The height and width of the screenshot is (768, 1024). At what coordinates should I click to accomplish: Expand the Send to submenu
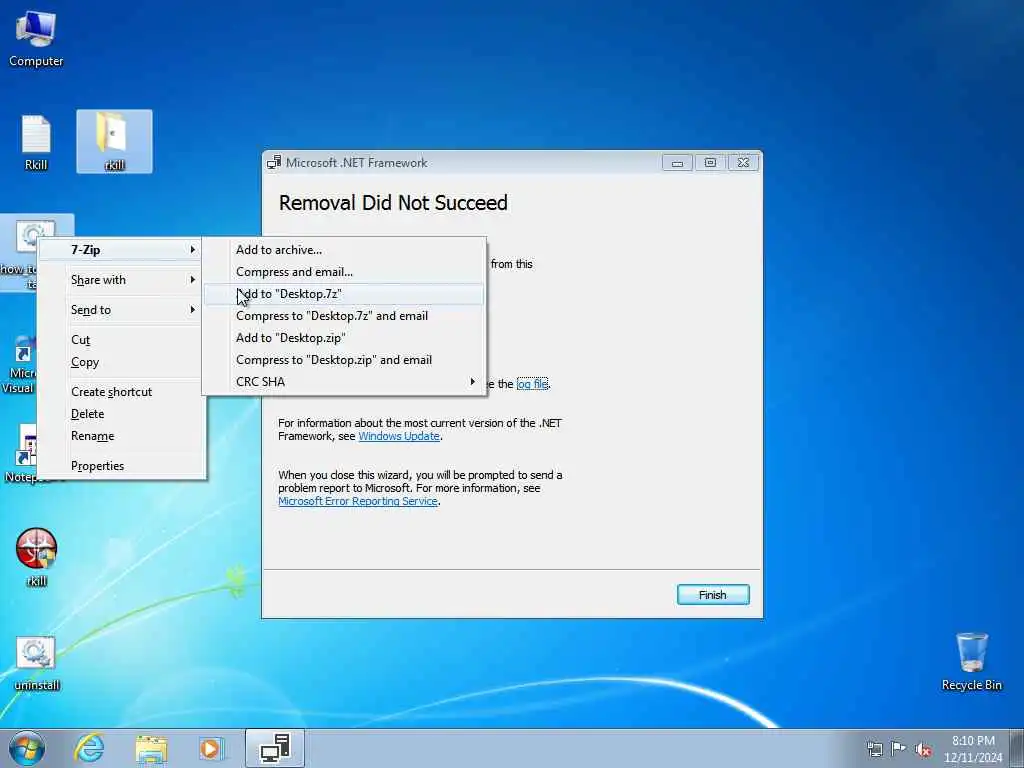[x=121, y=310]
